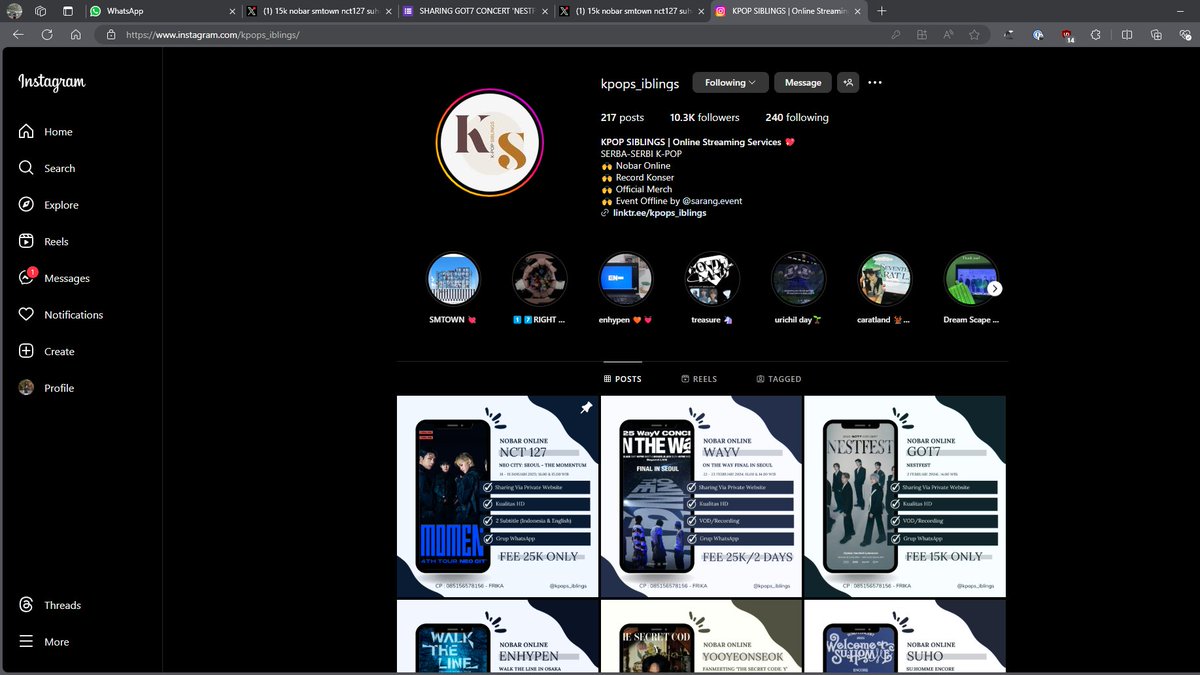Click the Instagram logo in sidebar

(x=51, y=82)
